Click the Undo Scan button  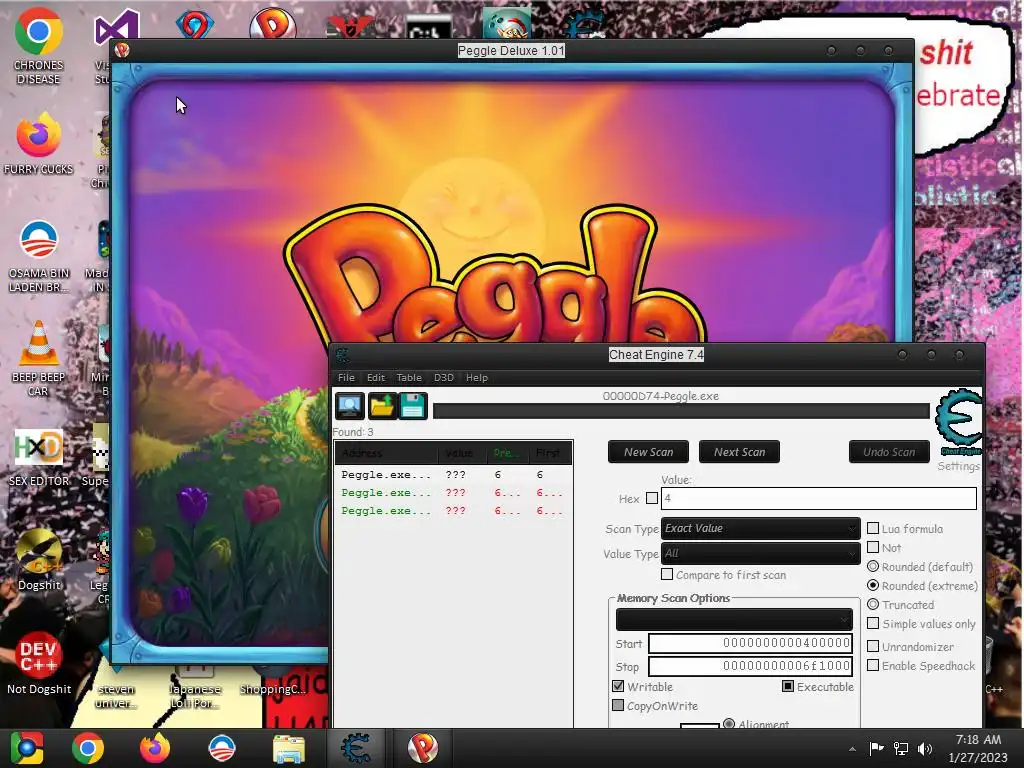tap(889, 452)
